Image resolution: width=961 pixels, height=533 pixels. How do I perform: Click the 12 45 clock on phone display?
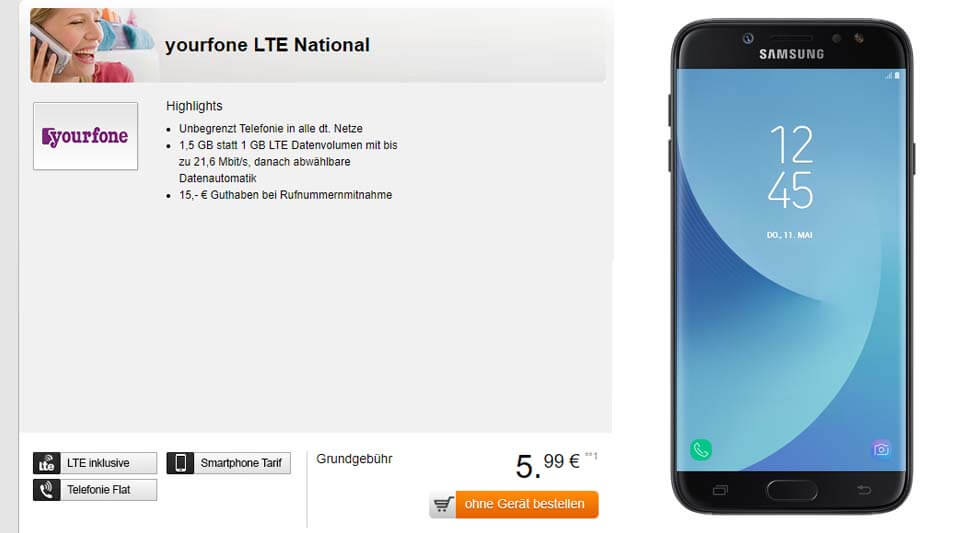coord(791,167)
